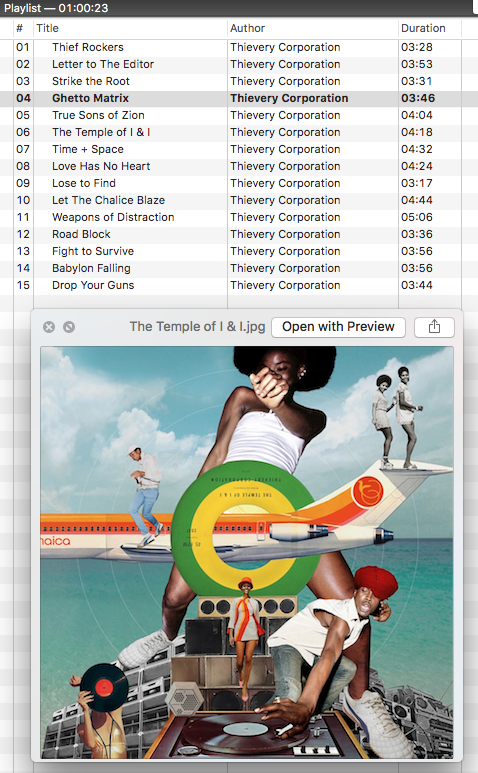Sort playlist by Title column header
Viewport: 478px width, 773px height.
[x=130, y=28]
